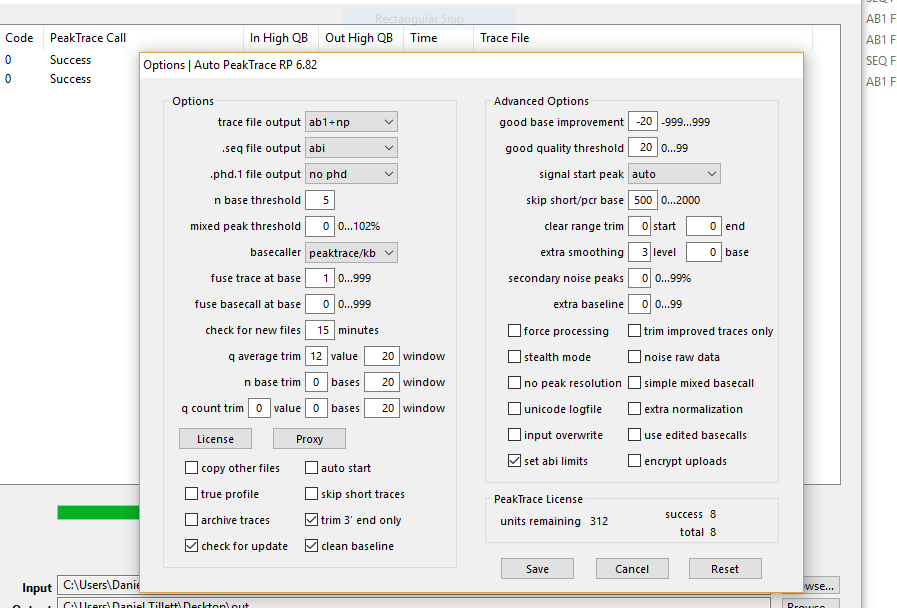Click the q count trim value field
The width and height of the screenshot is (897, 608).
pos(259,408)
